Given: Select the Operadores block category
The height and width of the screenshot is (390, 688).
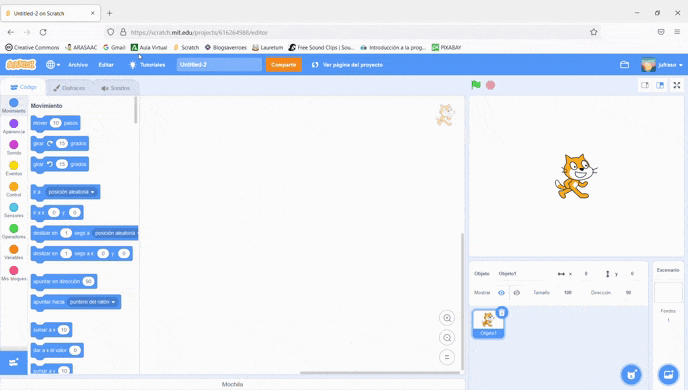Looking at the screenshot, I should point(14,231).
